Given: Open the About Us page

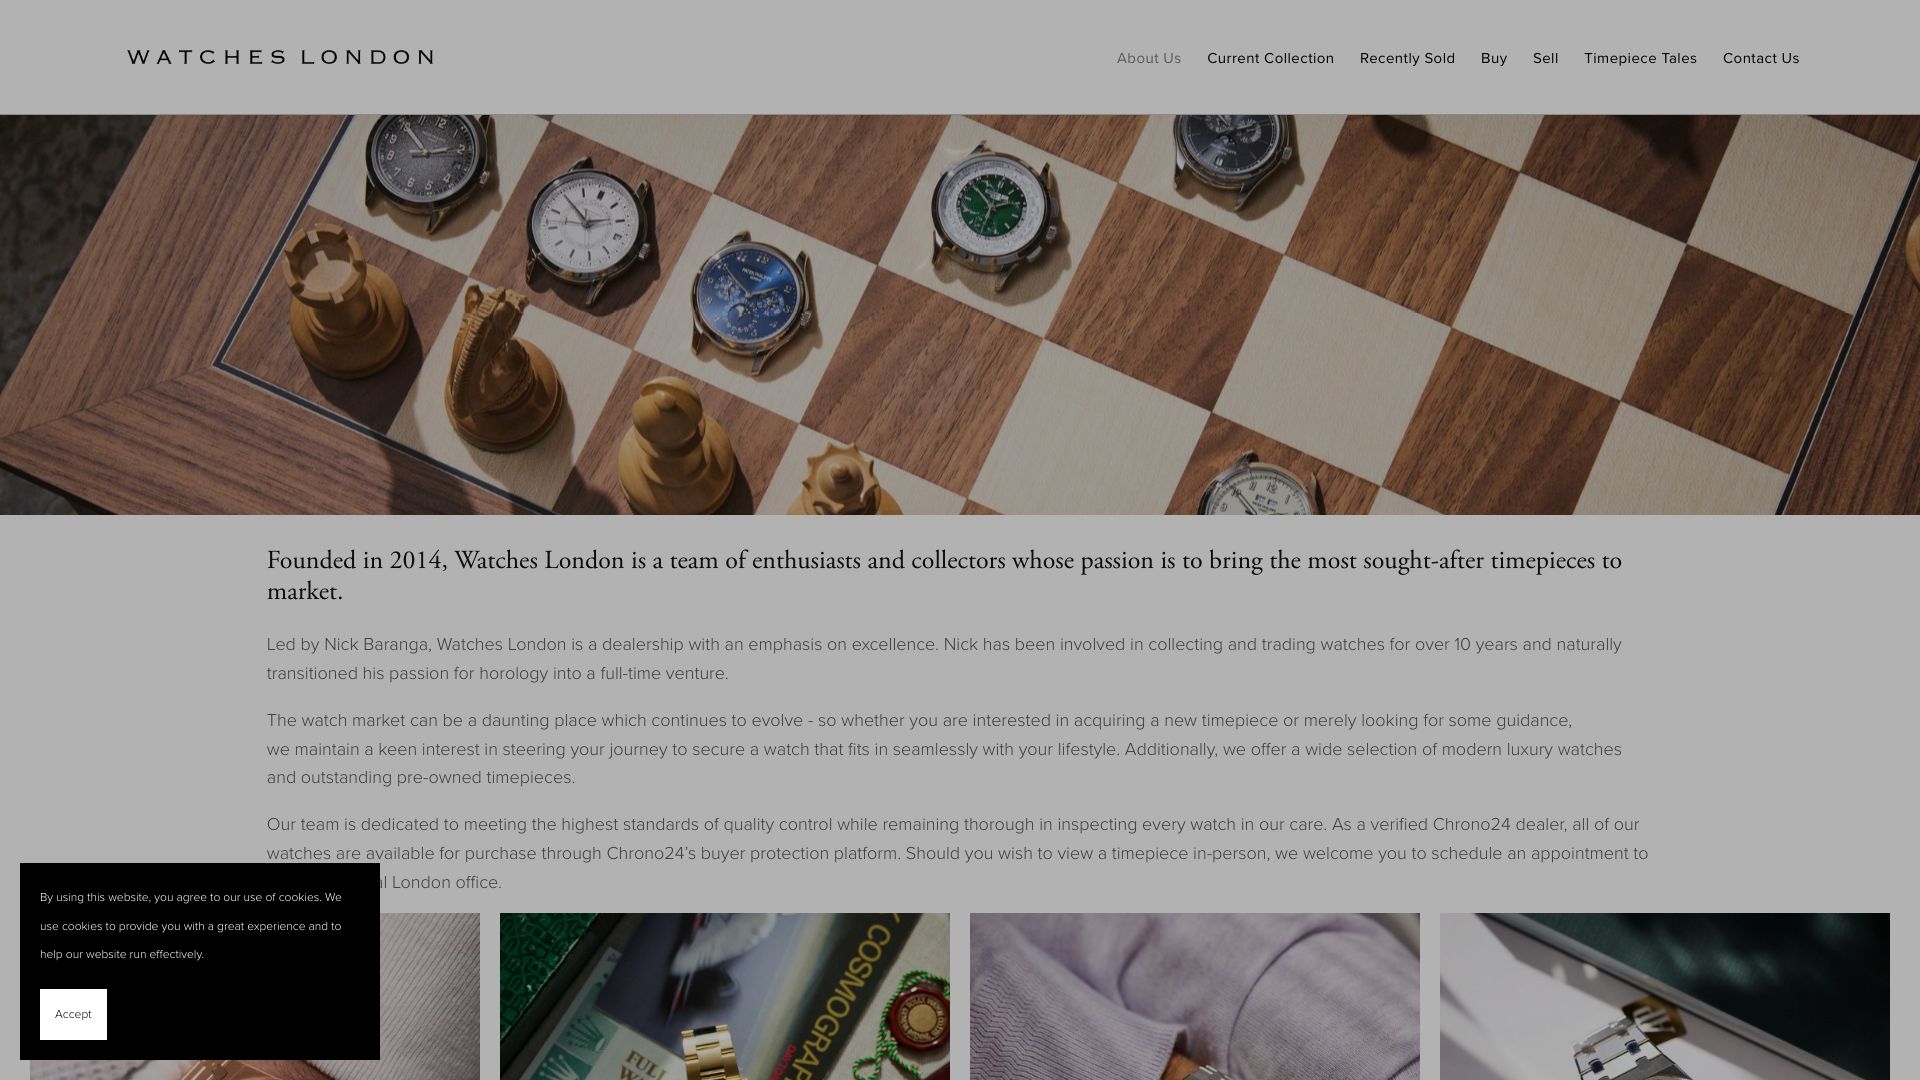Looking at the screenshot, I should (1149, 58).
